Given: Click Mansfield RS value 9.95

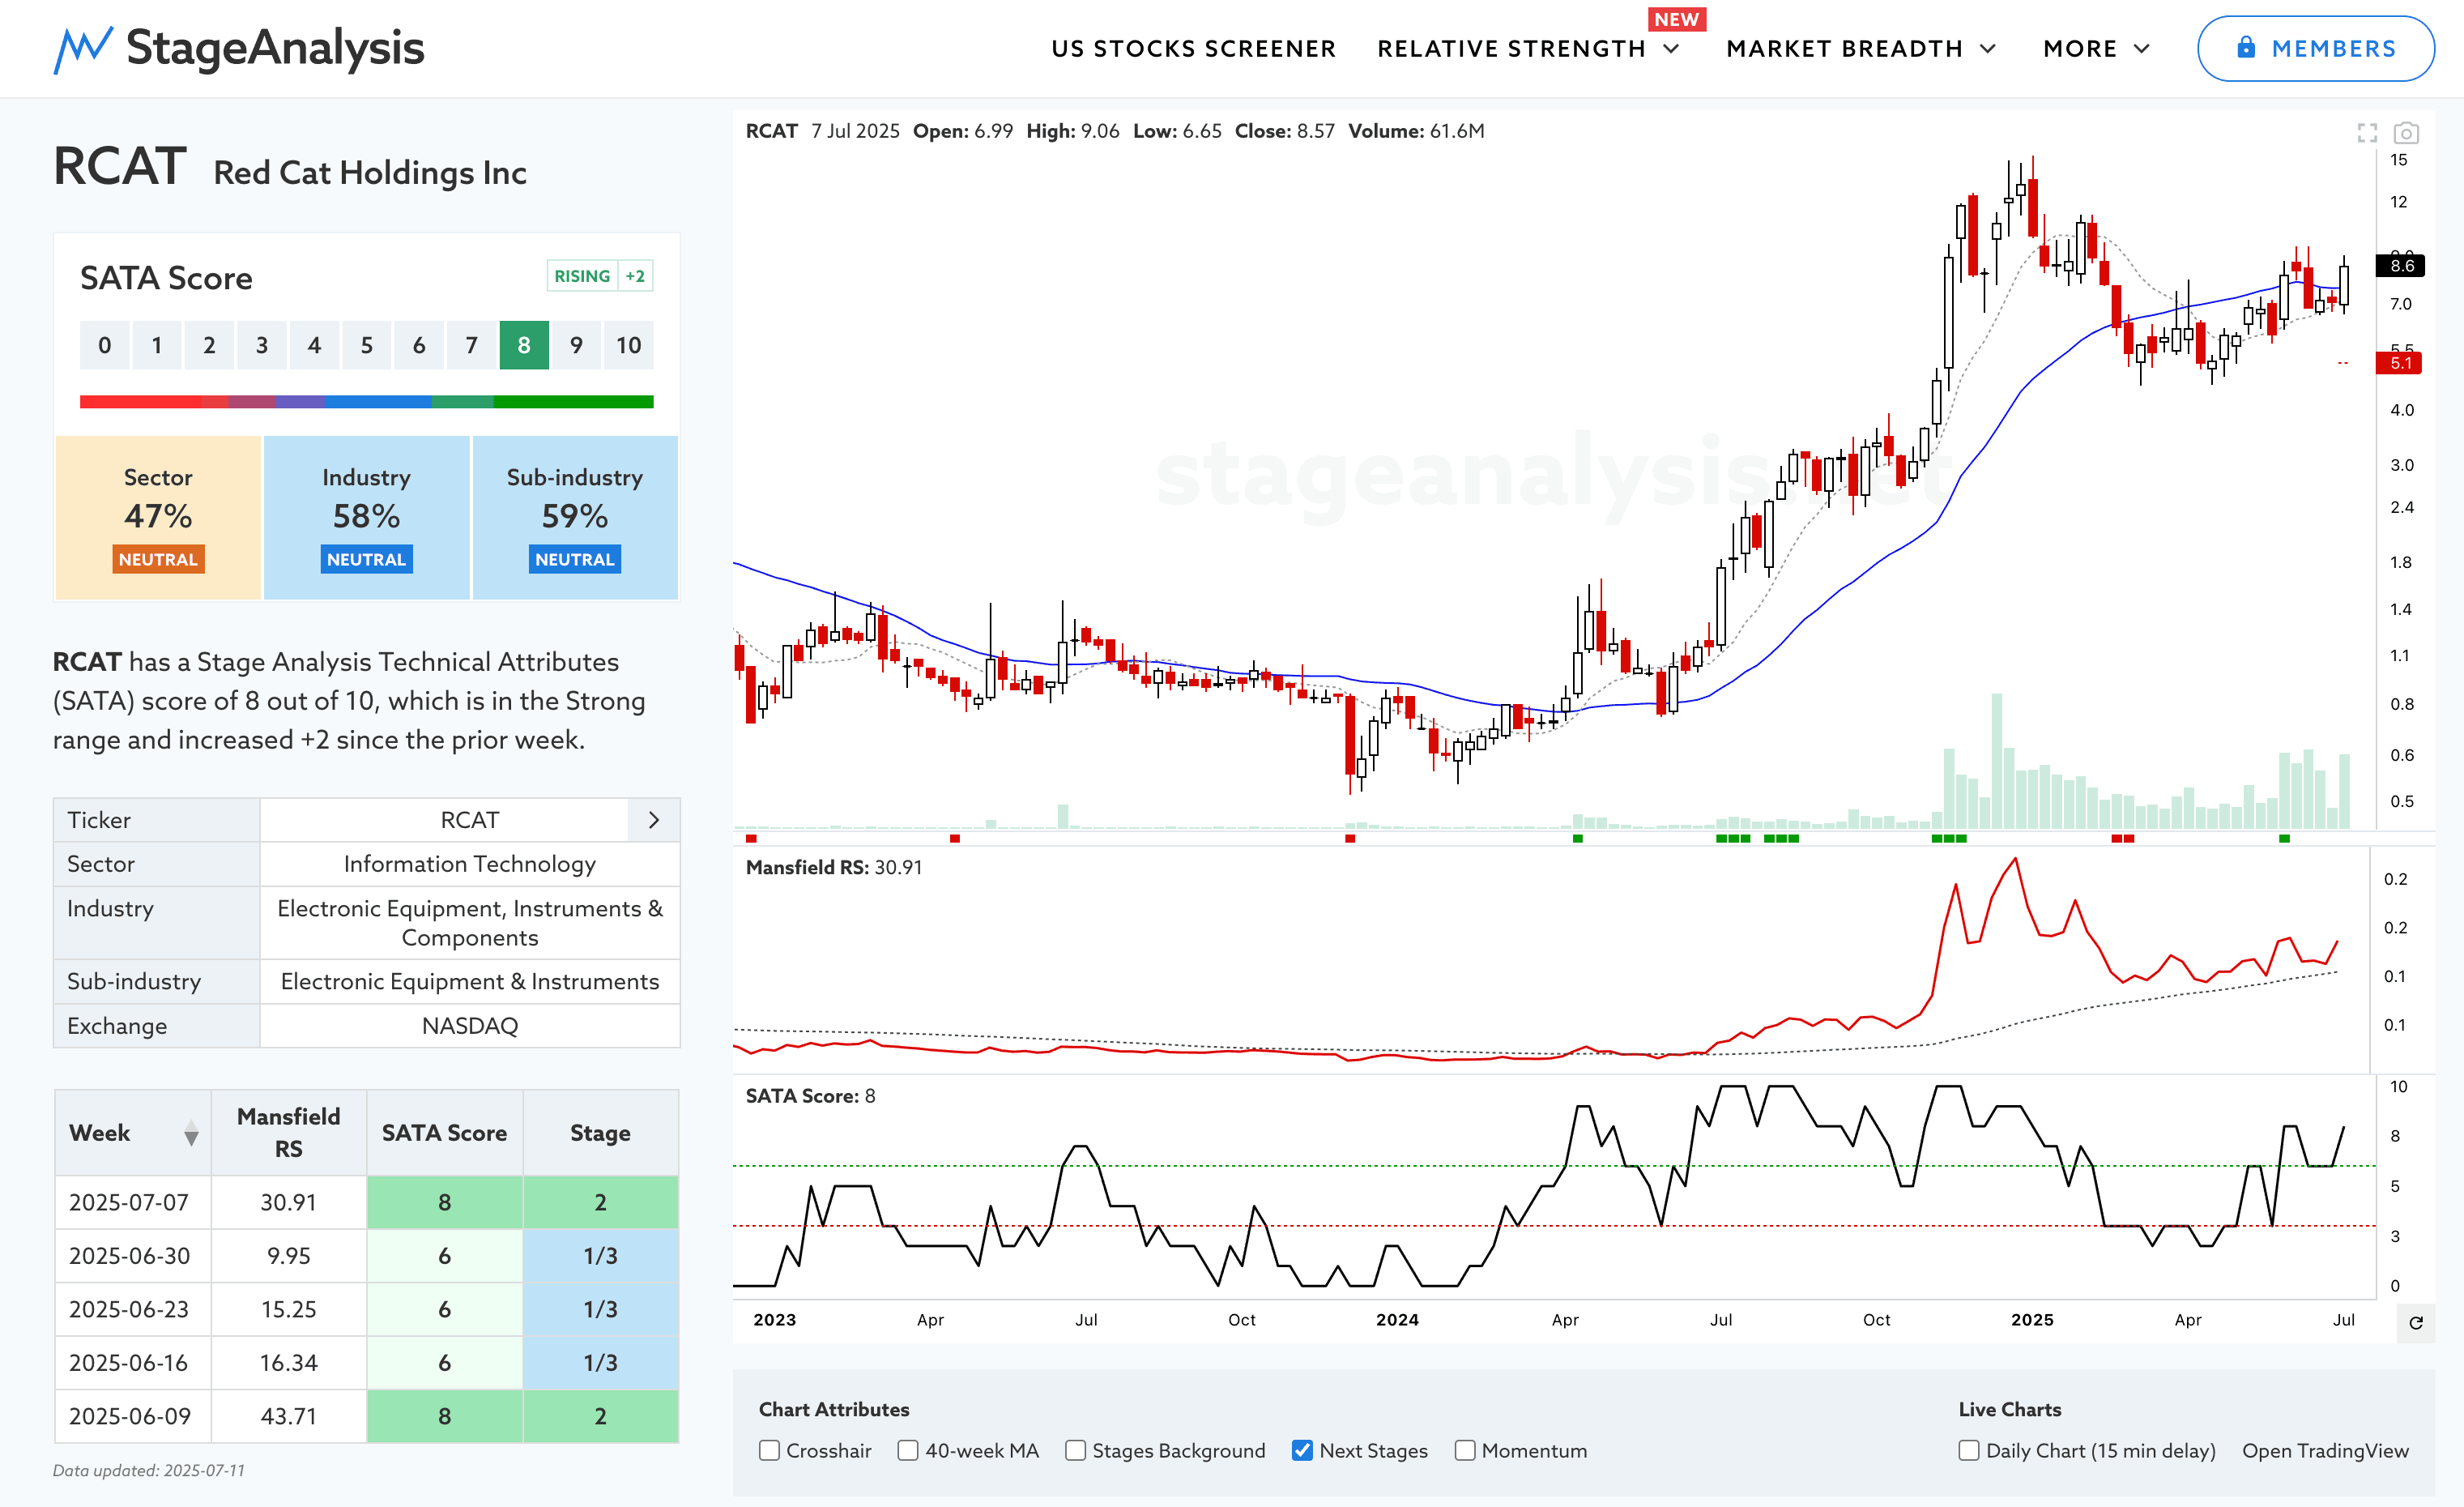Looking at the screenshot, I should click(289, 1256).
